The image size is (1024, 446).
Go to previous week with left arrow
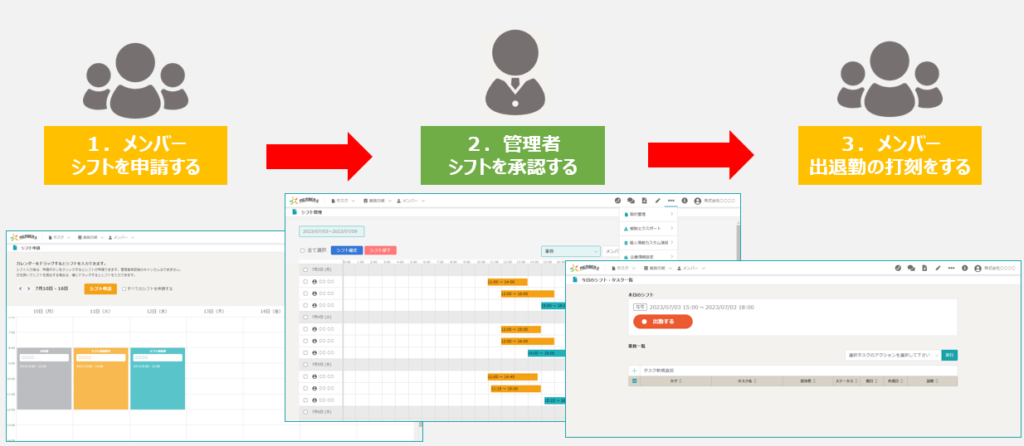[x=19, y=288]
